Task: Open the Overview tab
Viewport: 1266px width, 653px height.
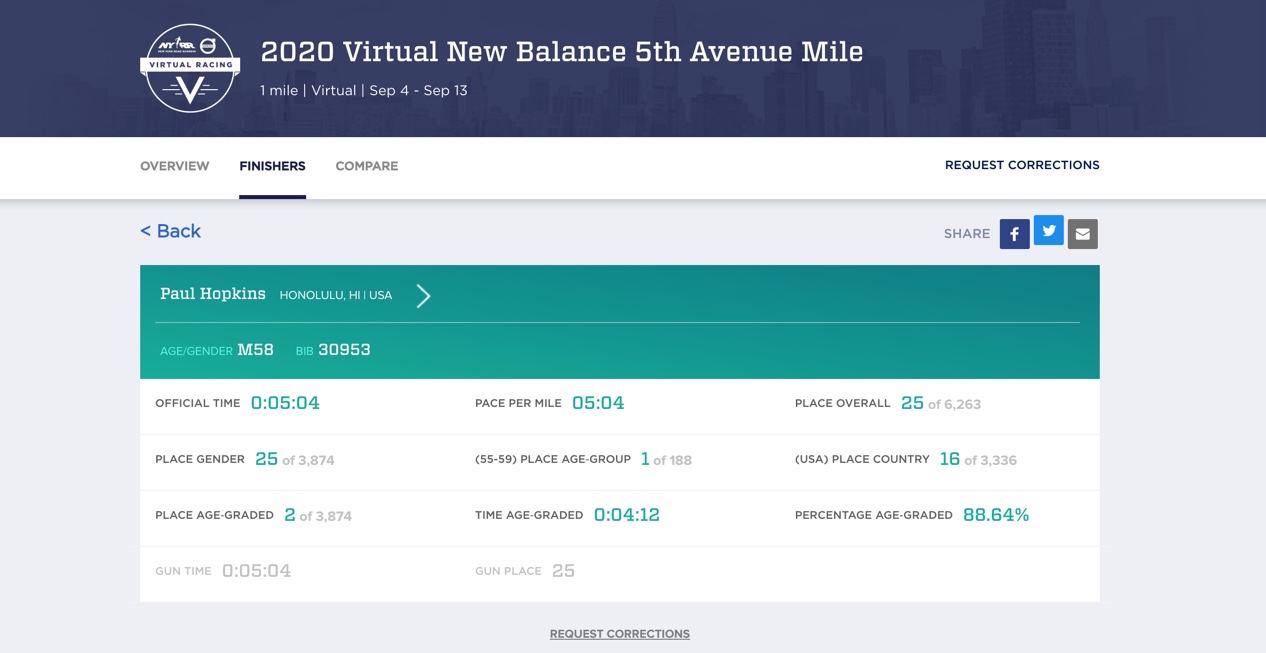Action: point(175,166)
